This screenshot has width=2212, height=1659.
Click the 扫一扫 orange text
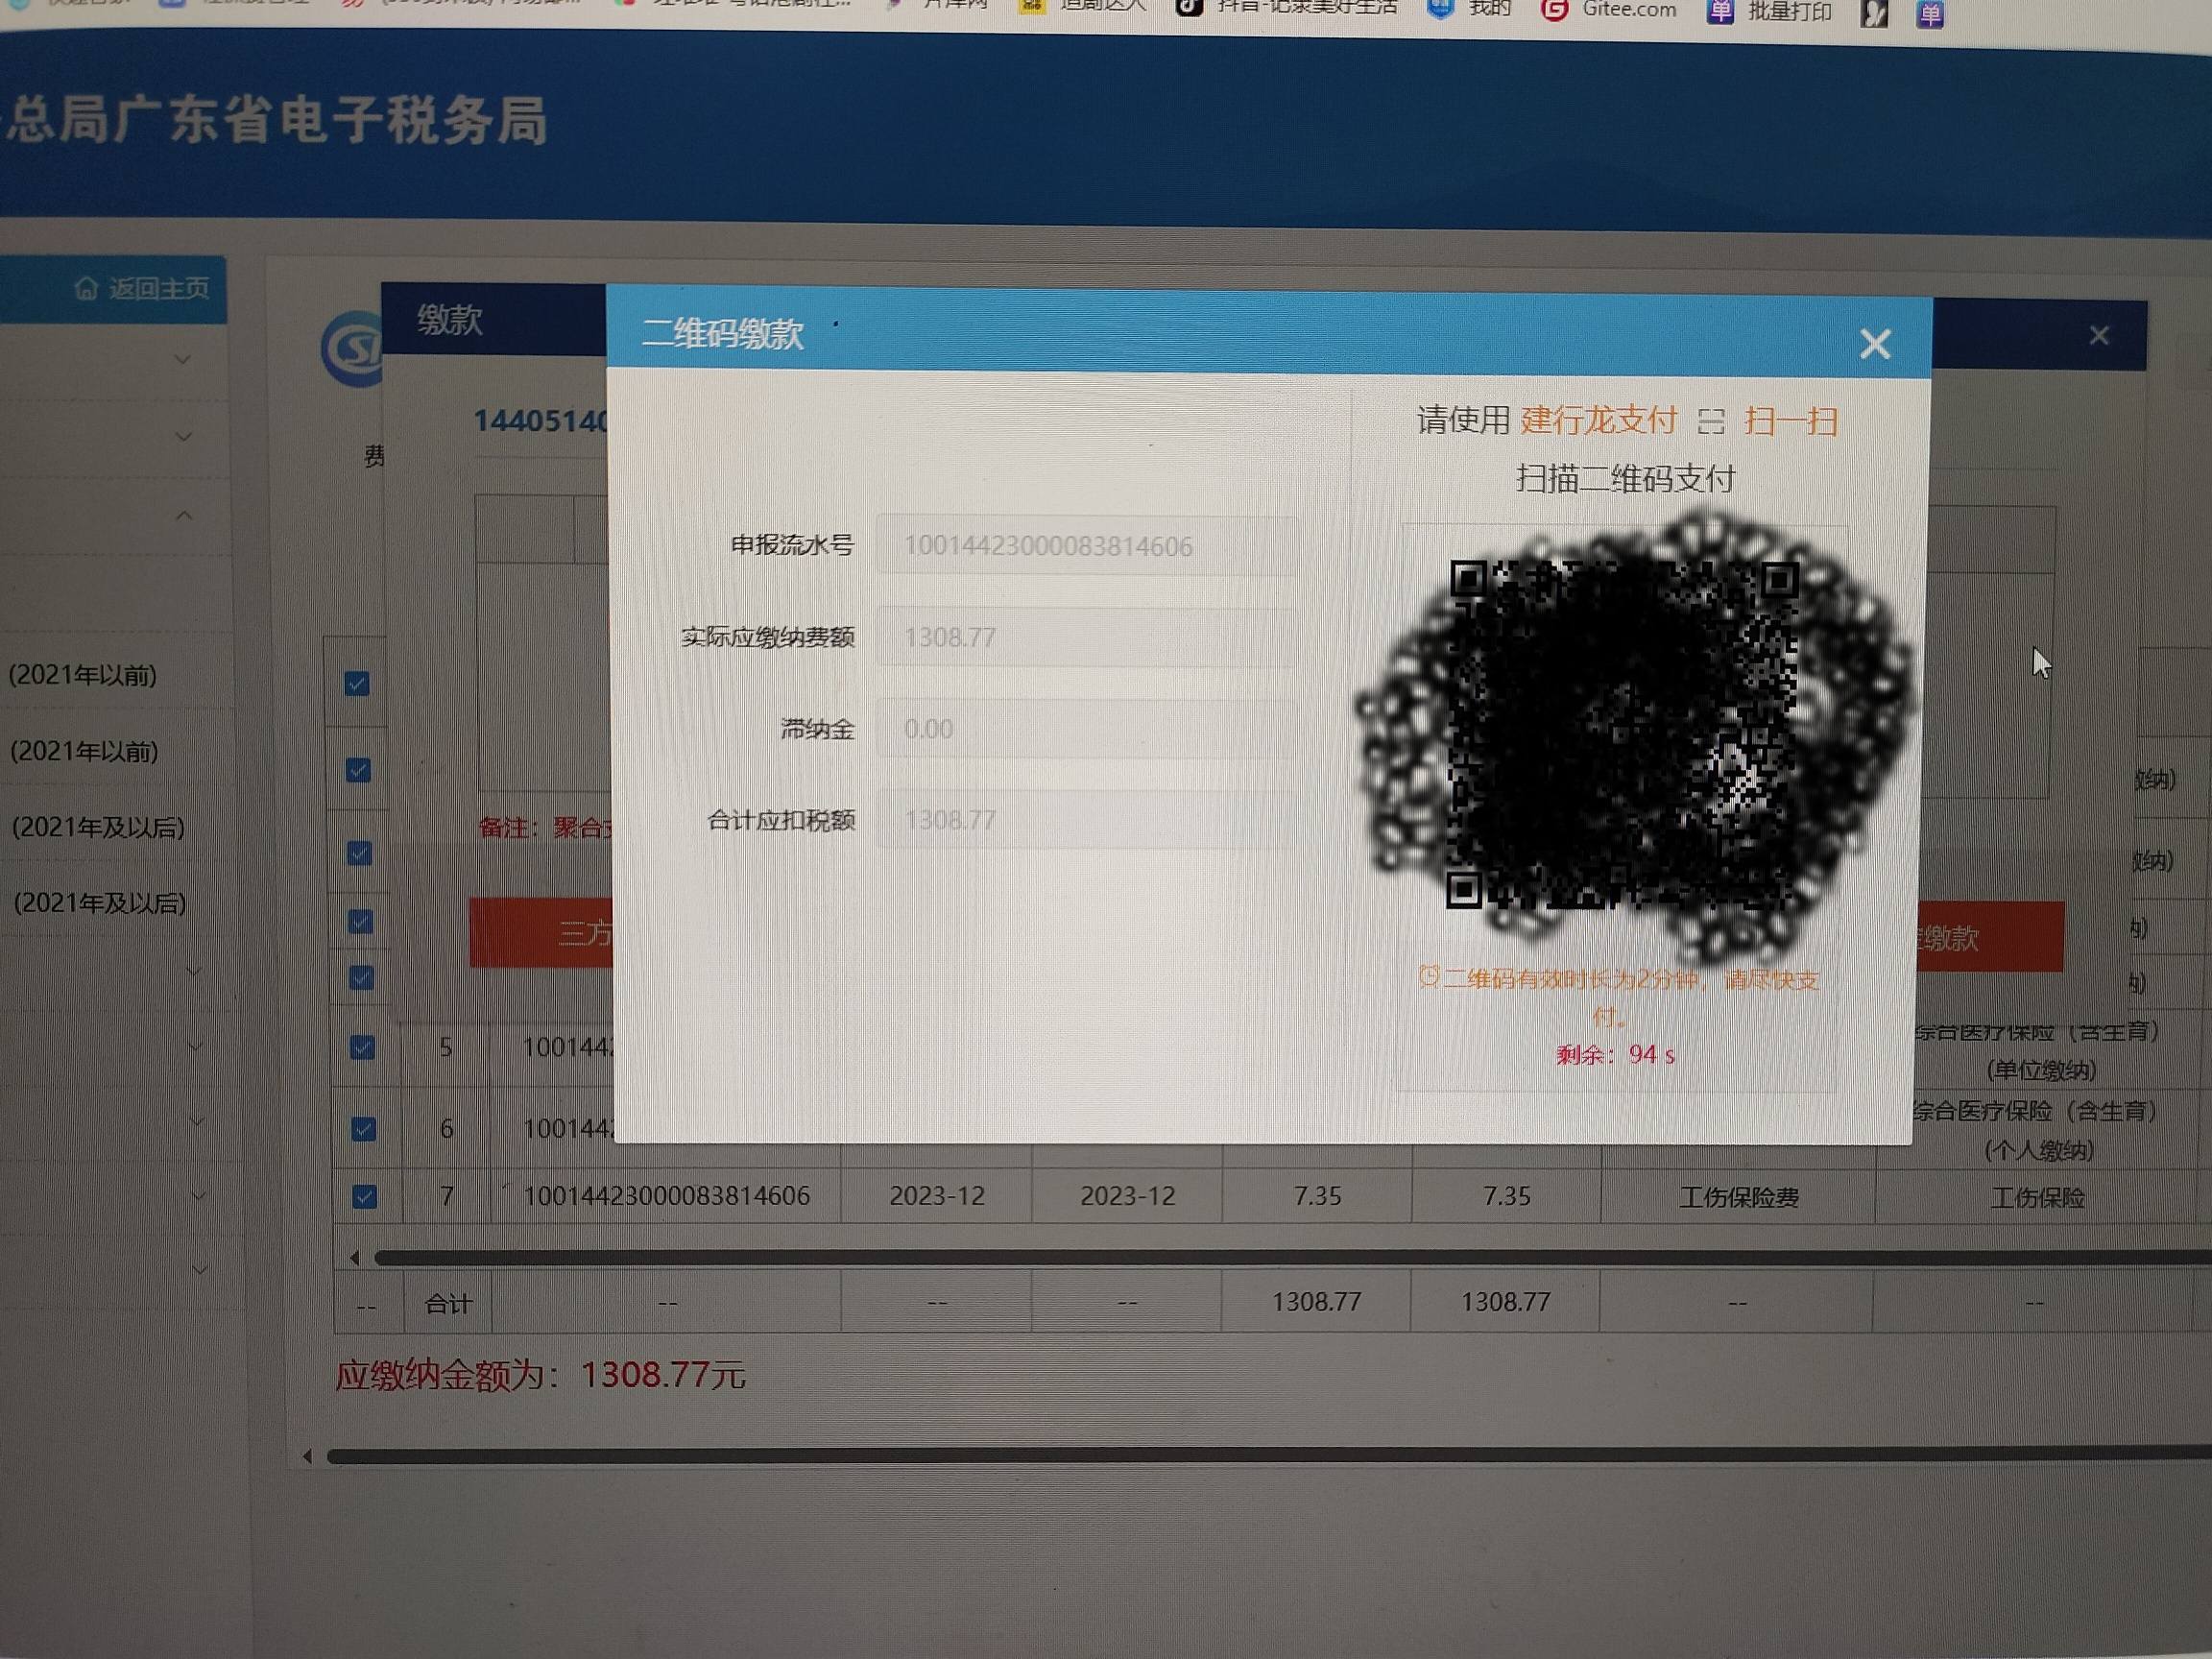1791,421
